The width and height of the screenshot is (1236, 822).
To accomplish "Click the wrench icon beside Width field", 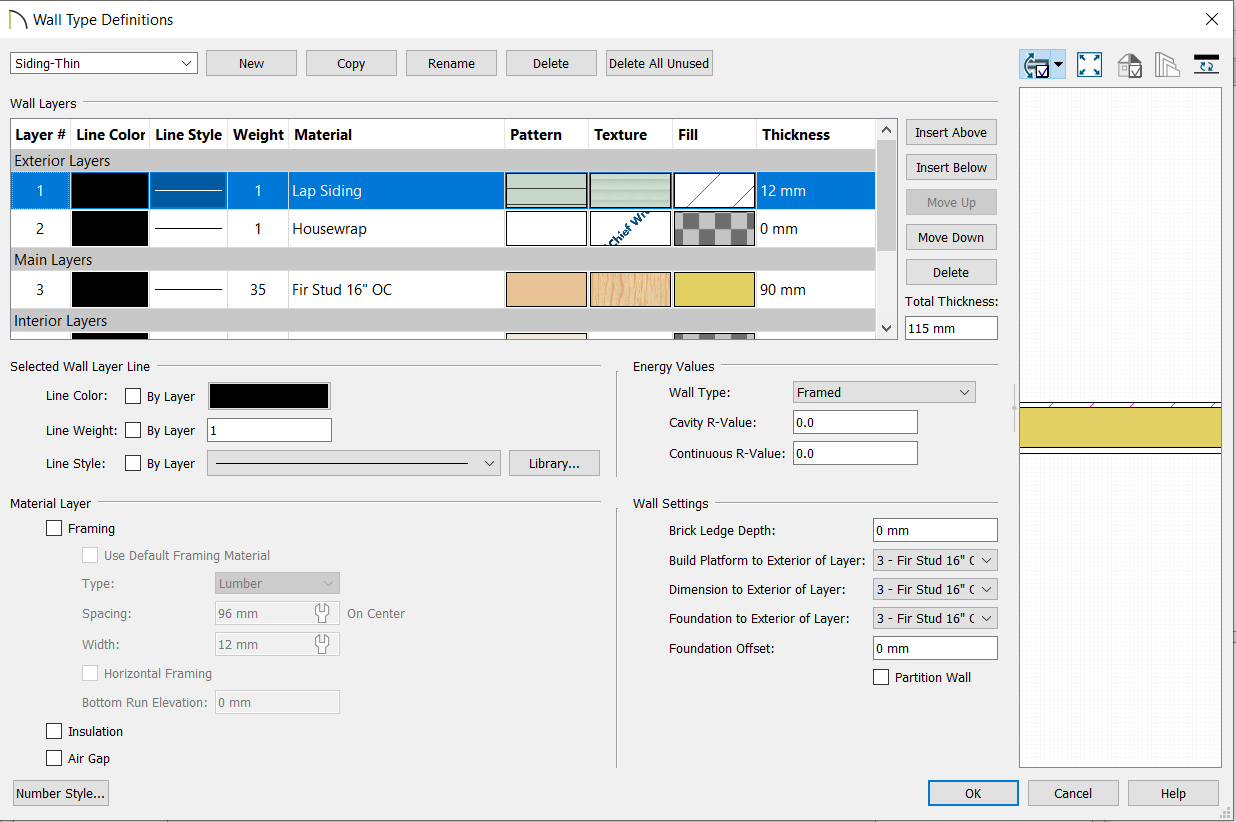I will pyautogui.click(x=322, y=644).
